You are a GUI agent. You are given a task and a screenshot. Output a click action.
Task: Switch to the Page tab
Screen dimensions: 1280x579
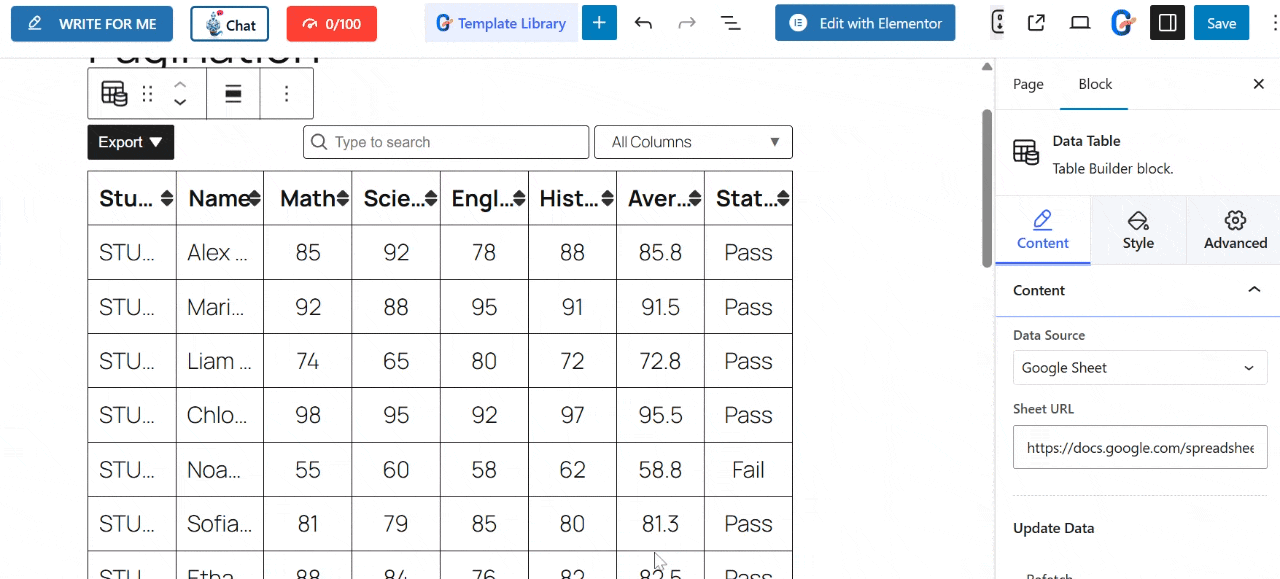click(x=1028, y=84)
